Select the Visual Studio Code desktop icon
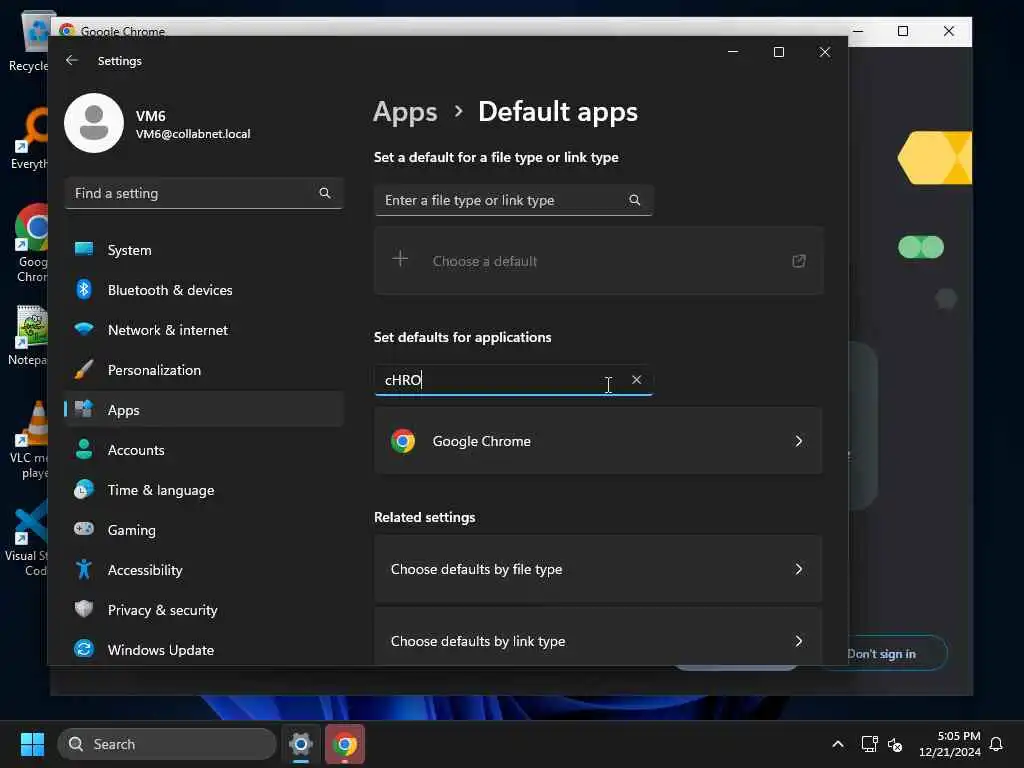1024x768 pixels. [27, 538]
